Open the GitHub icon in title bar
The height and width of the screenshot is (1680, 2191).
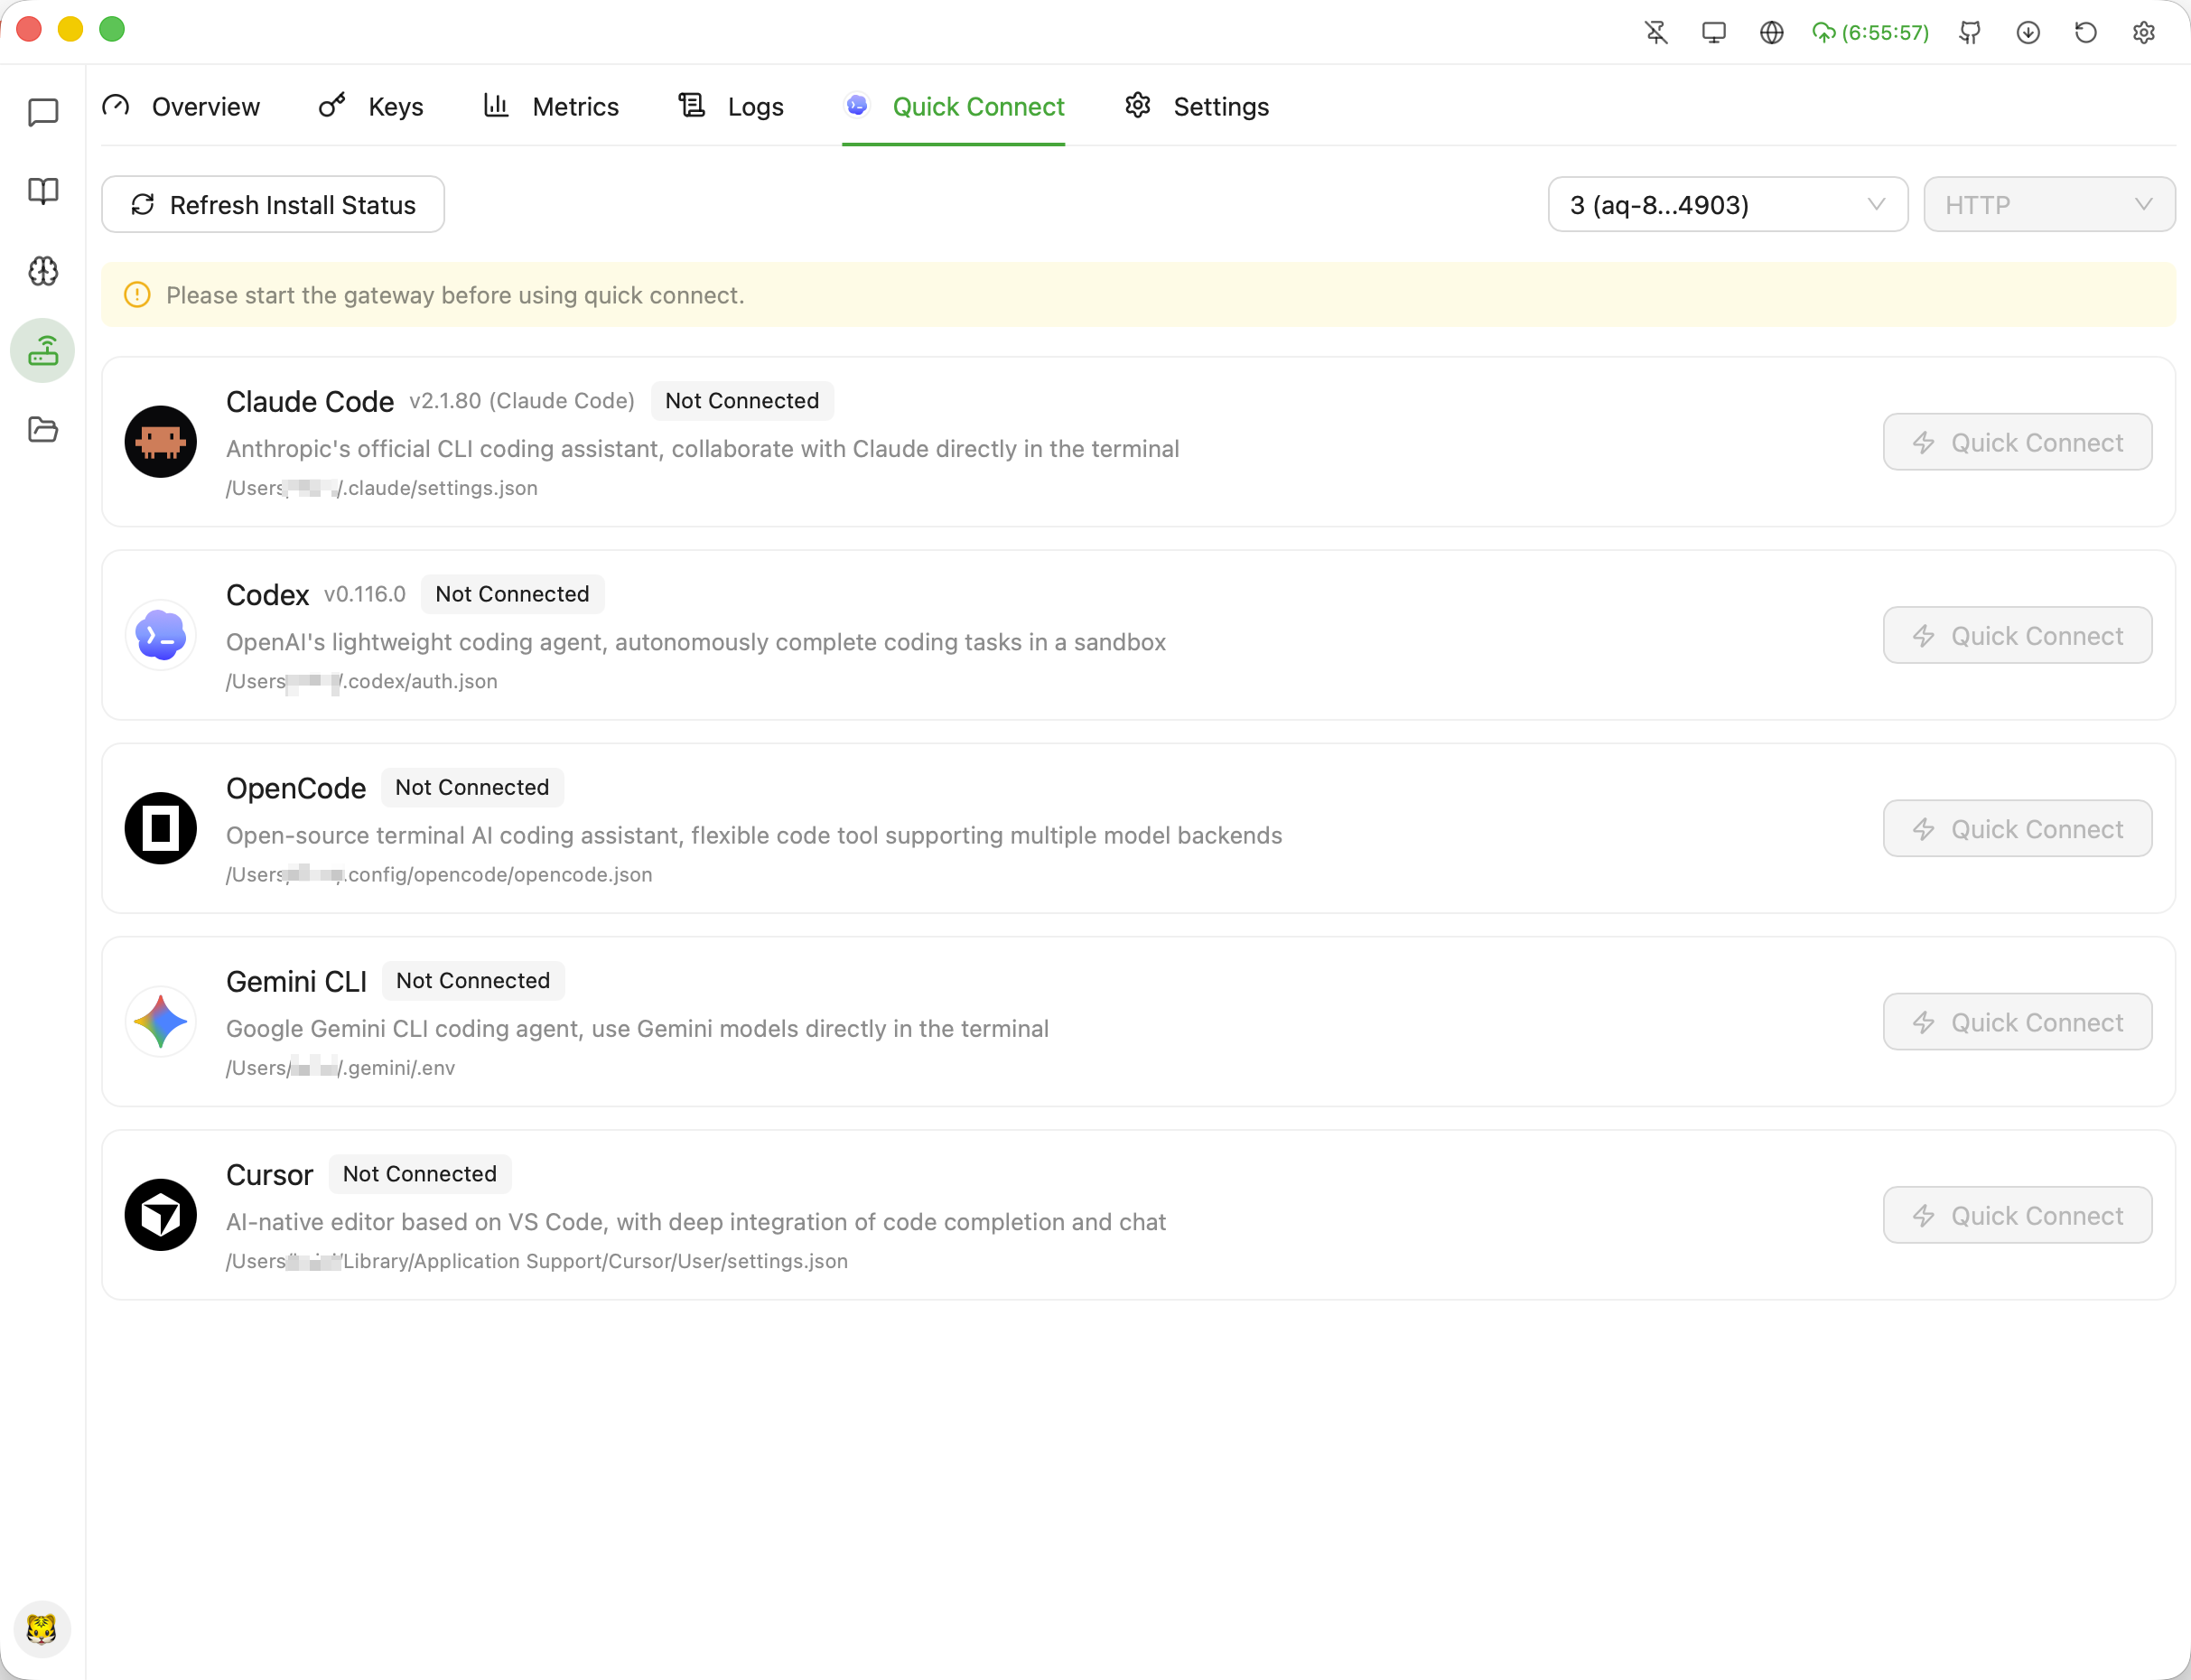click(1970, 33)
